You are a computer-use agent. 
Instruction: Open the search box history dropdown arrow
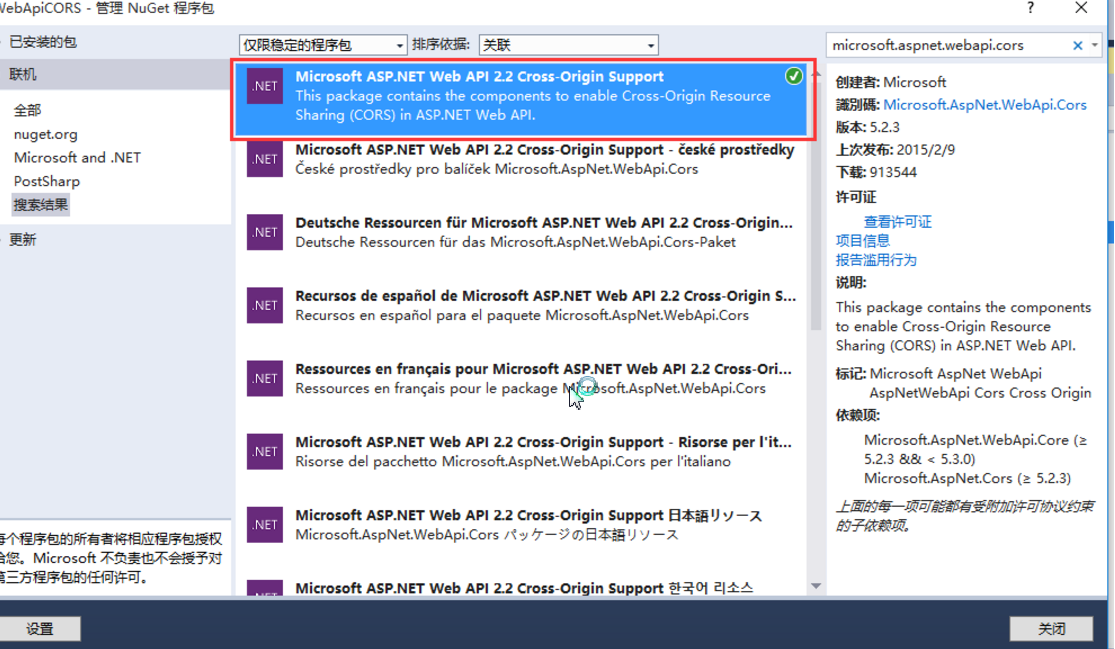1094,45
